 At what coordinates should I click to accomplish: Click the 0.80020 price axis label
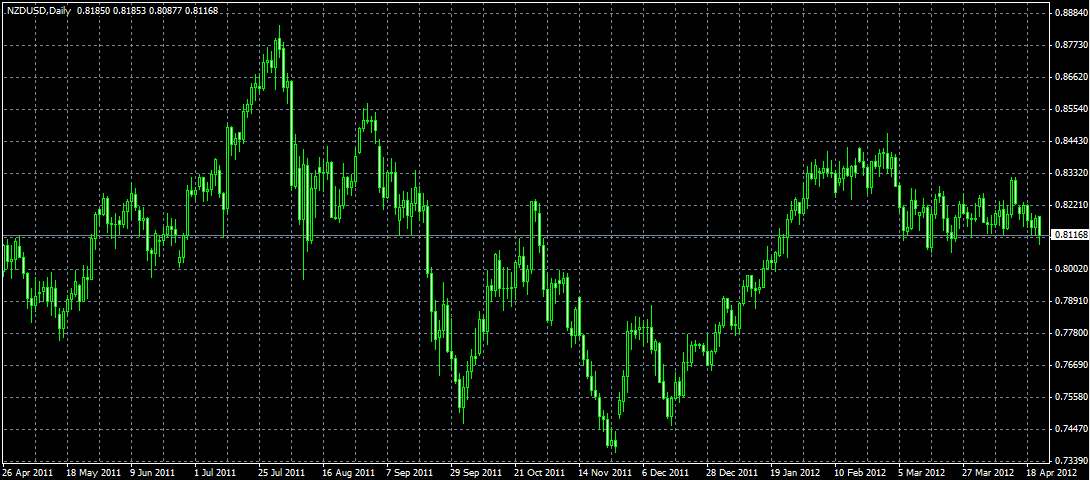coord(1070,269)
